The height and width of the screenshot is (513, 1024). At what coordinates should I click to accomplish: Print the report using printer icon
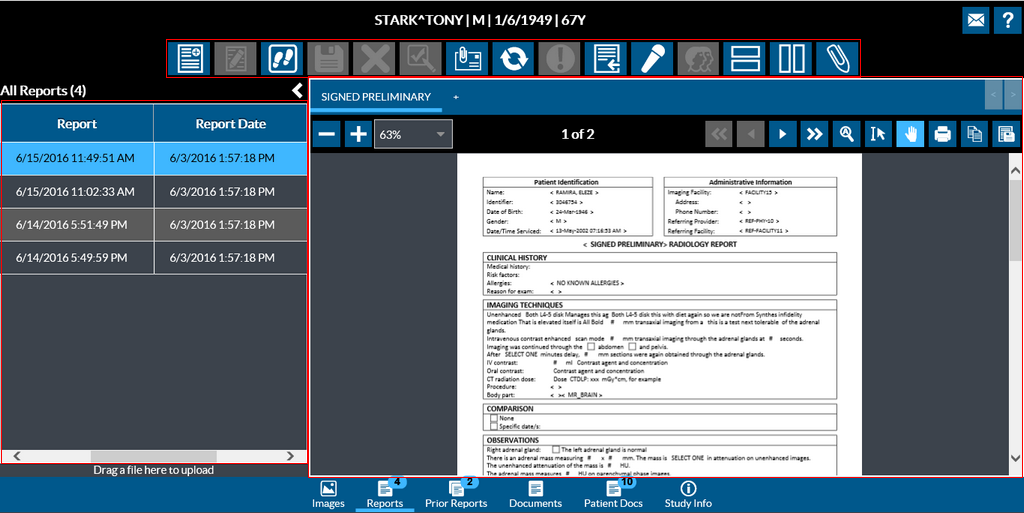click(942, 134)
